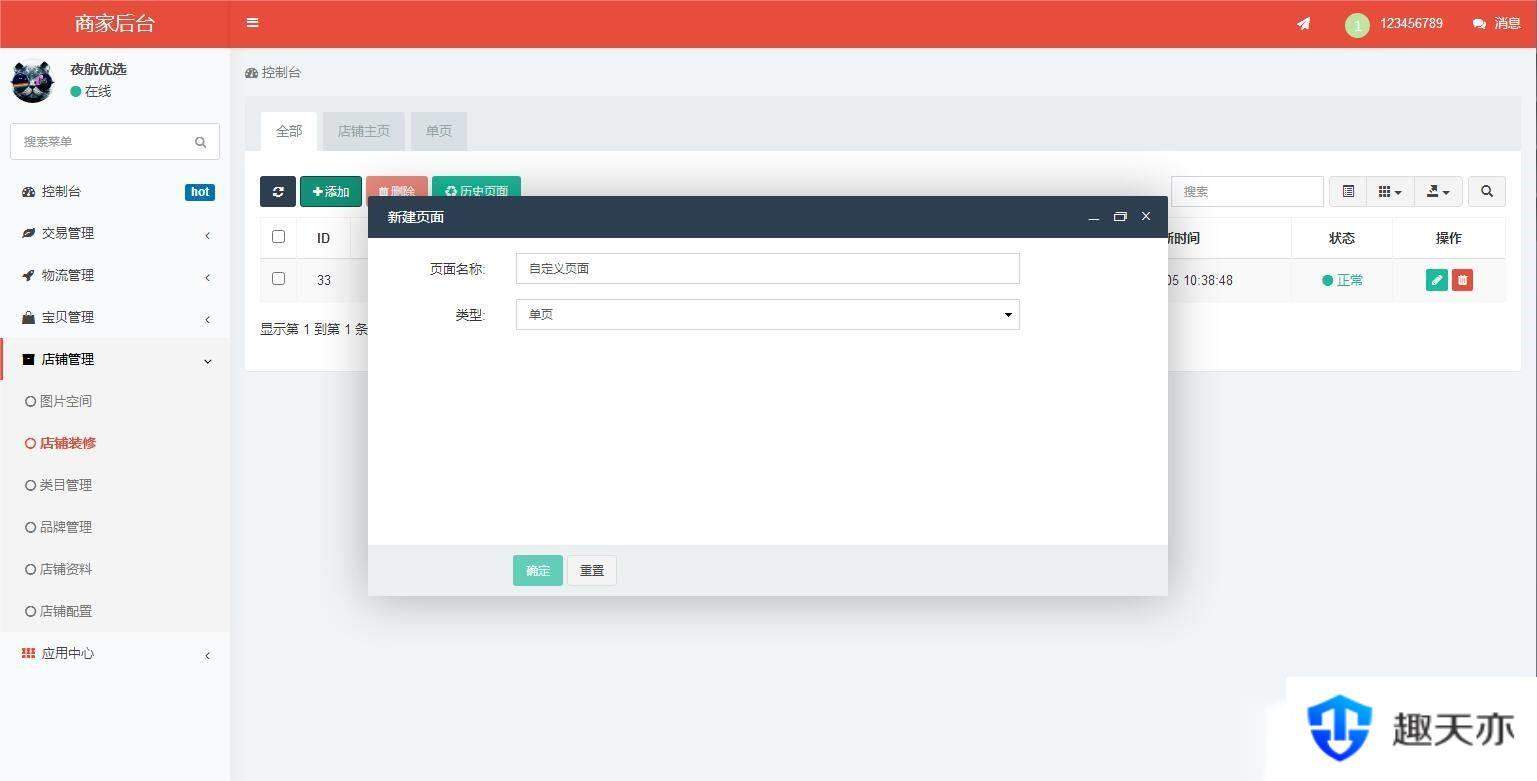Collapse 店铺管理 sidebar menu
The width and height of the screenshot is (1537, 781).
(115, 359)
